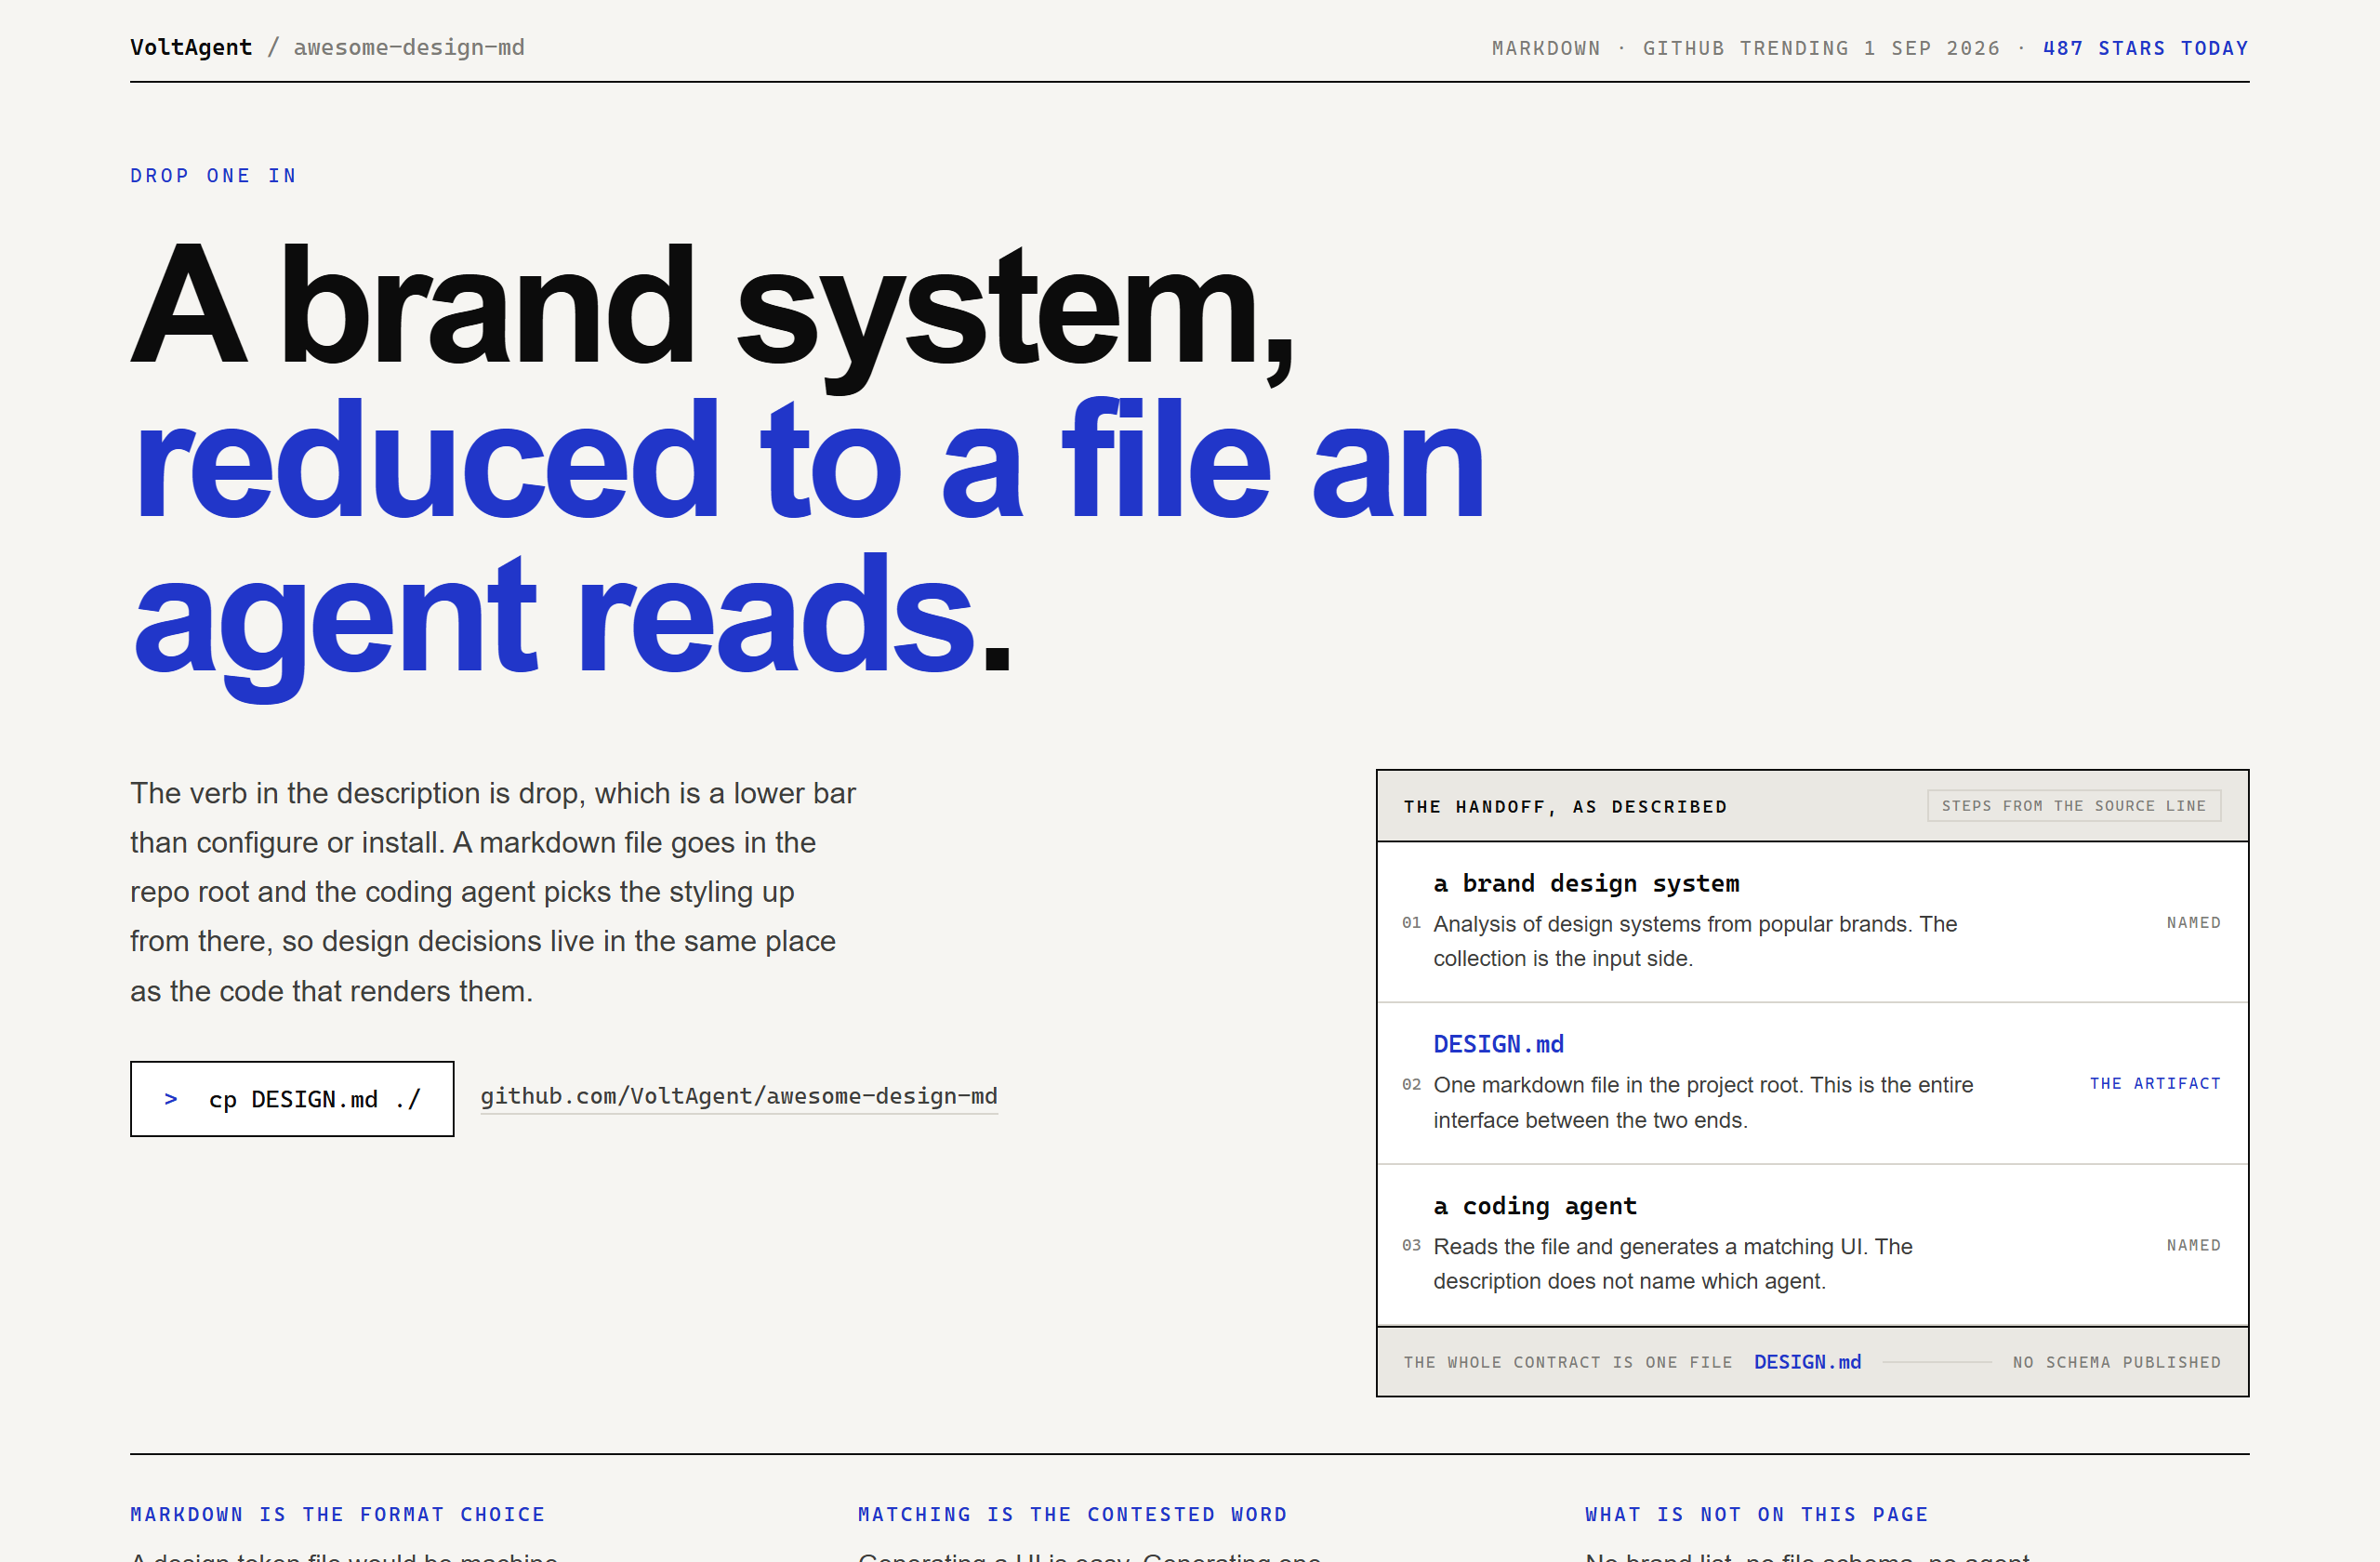Image resolution: width=2380 pixels, height=1562 pixels.
Task: Click NAMED tag on brand design system row
Action: (x=2193, y=923)
